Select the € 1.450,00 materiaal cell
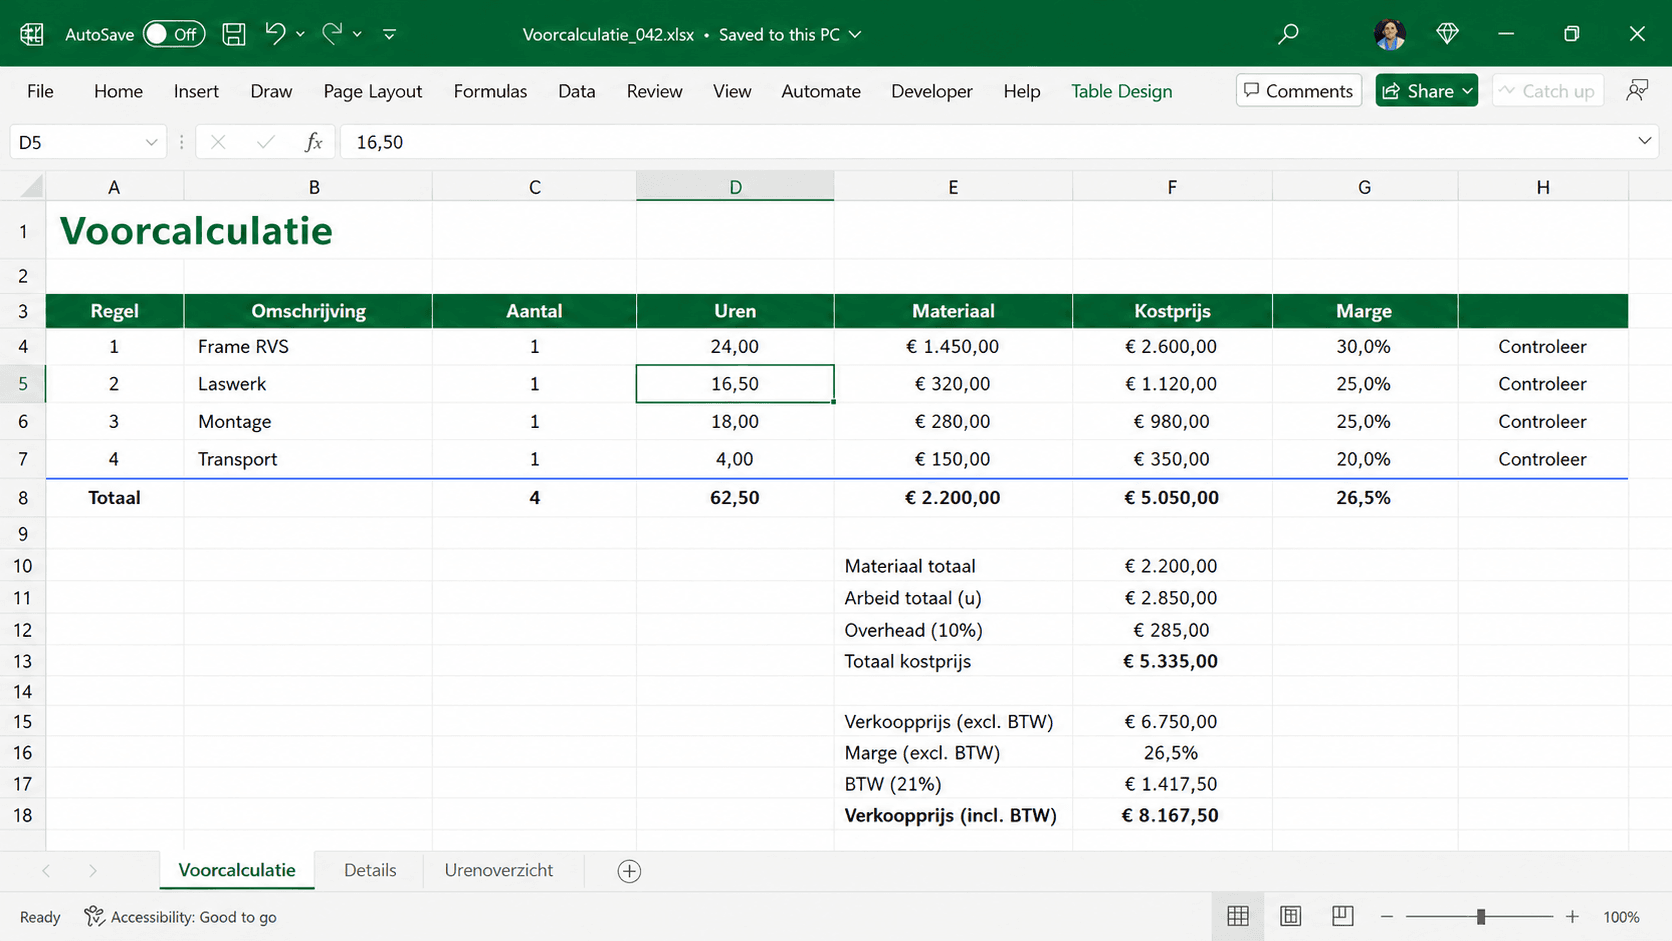This screenshot has height=941, width=1672. click(953, 347)
